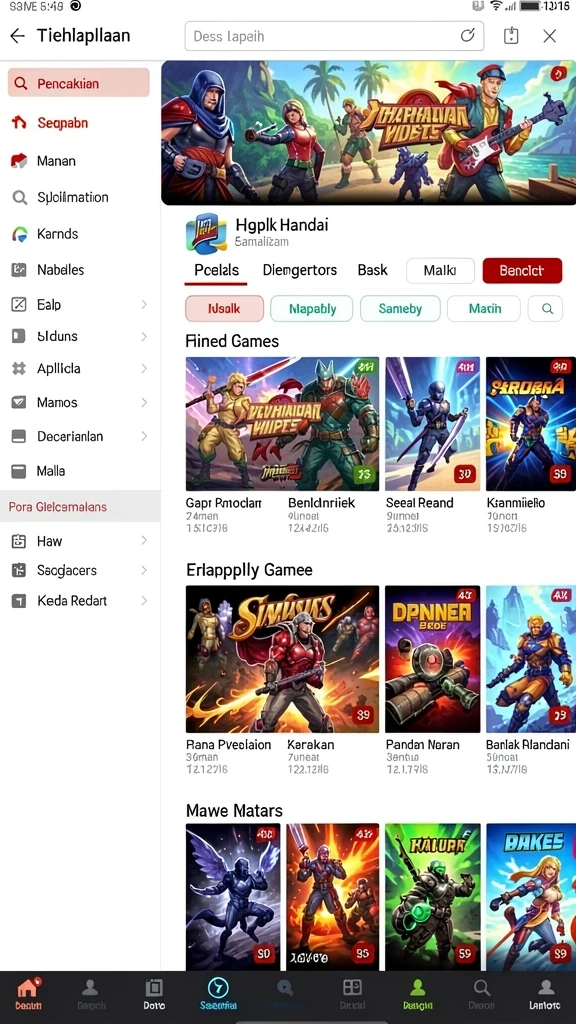Switch to the Bask tab
Screen dimensions: 576x1024
[x=372, y=270]
